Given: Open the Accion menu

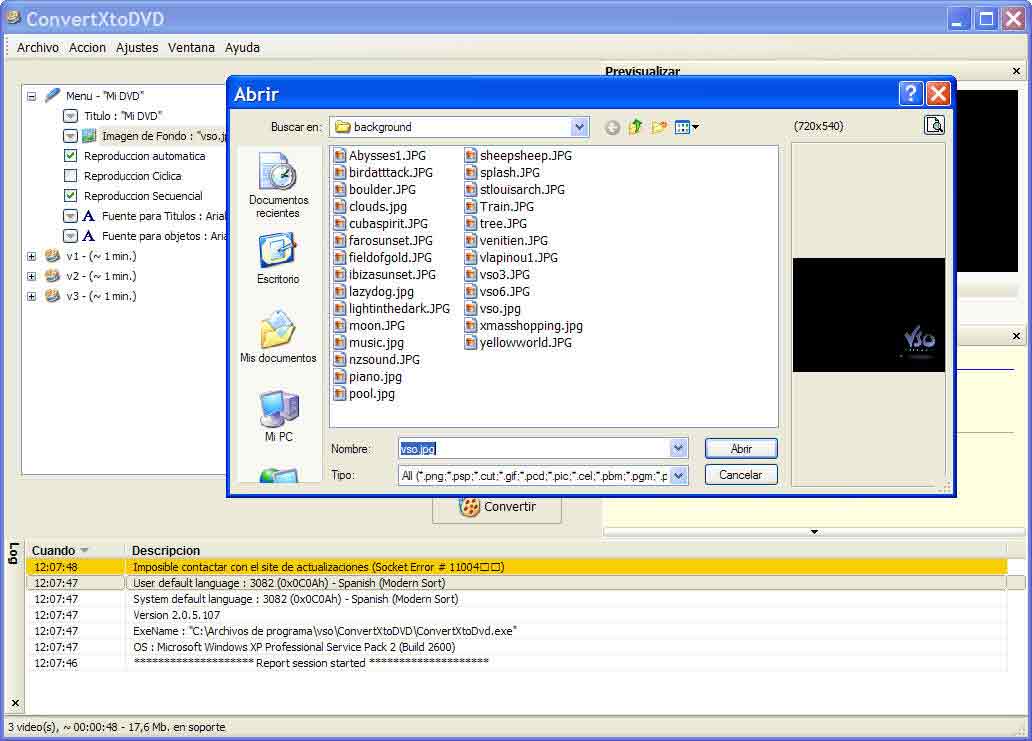Looking at the screenshot, I should coord(87,47).
